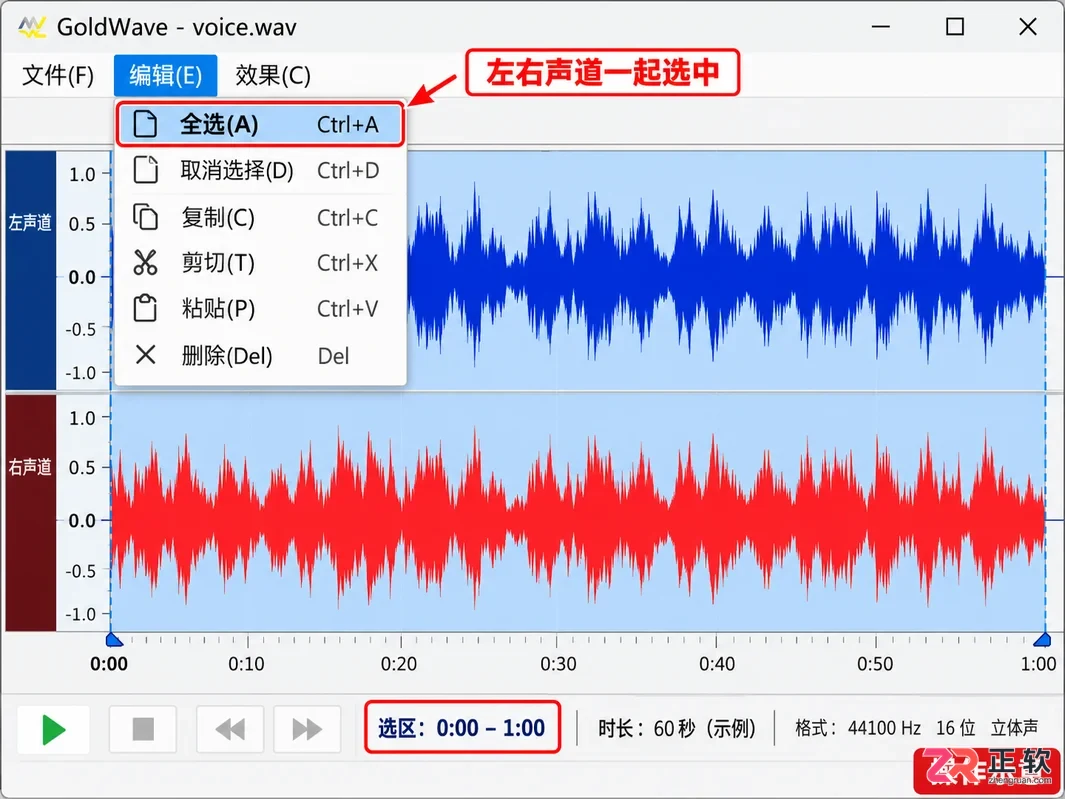Viewport: 1065px width, 799px height.
Task: Click the clipboard paste icon
Action: tap(145, 308)
